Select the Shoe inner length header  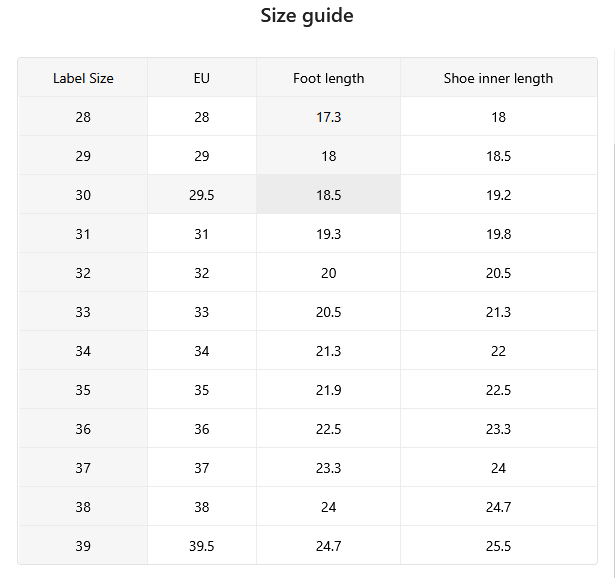click(499, 78)
